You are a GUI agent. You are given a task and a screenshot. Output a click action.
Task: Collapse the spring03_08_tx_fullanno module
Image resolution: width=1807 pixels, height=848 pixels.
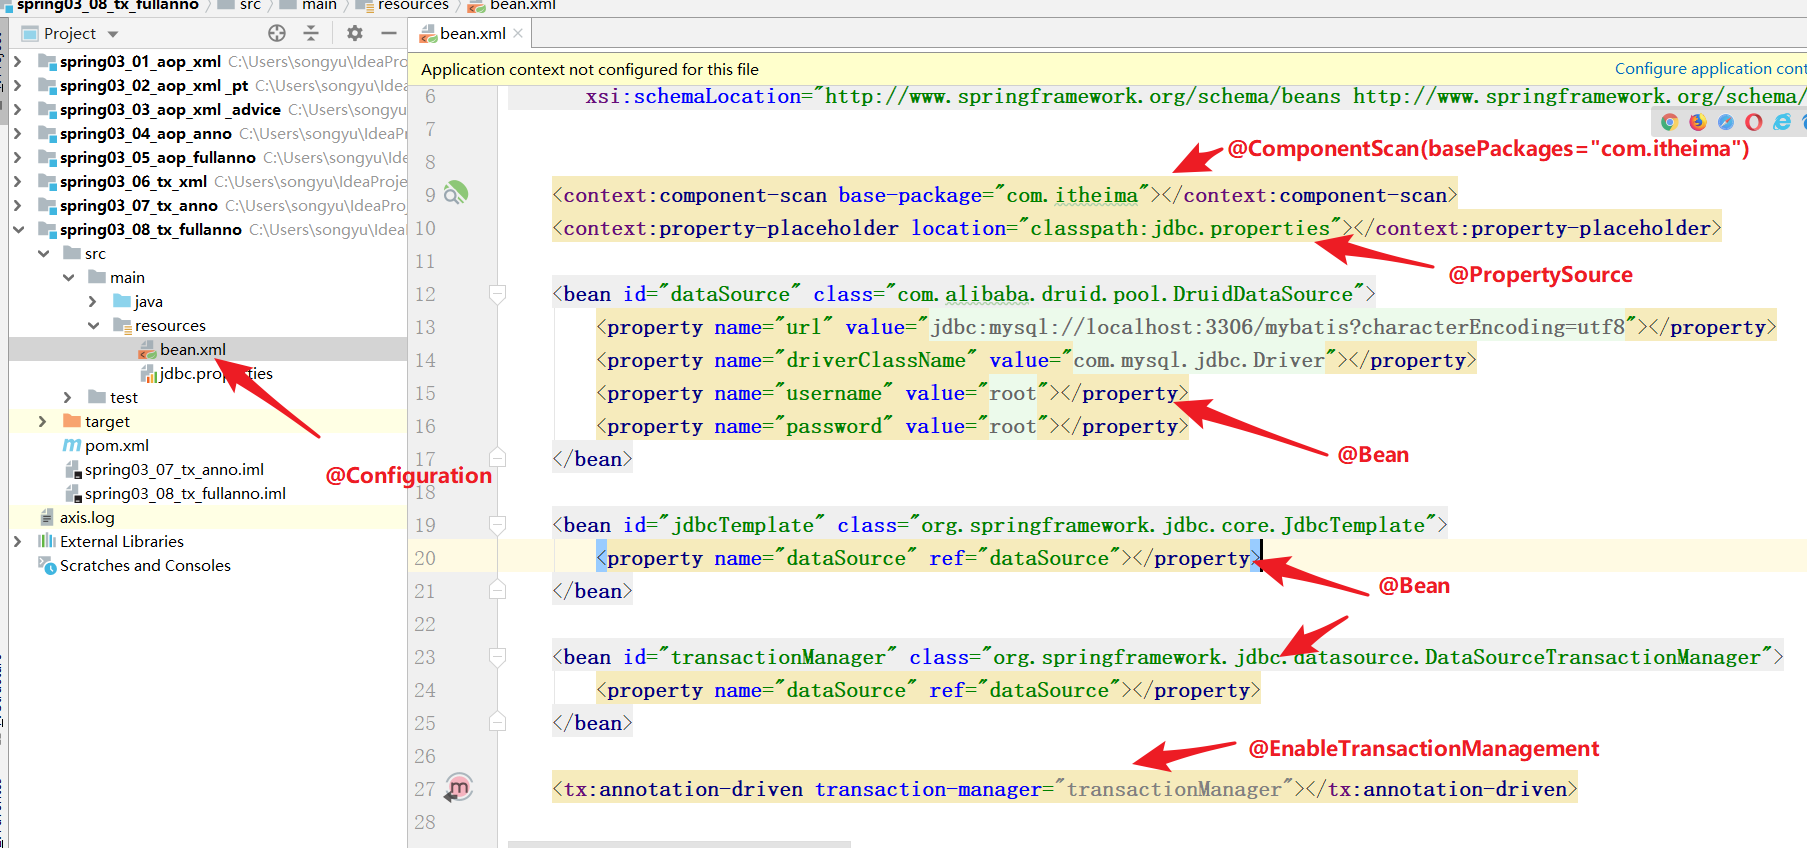pyautogui.click(x=18, y=229)
